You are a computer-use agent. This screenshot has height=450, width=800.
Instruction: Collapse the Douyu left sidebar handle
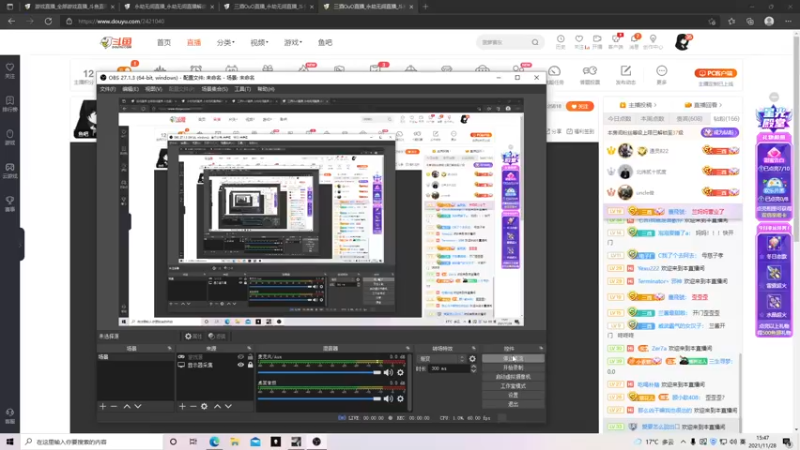pos(21,245)
